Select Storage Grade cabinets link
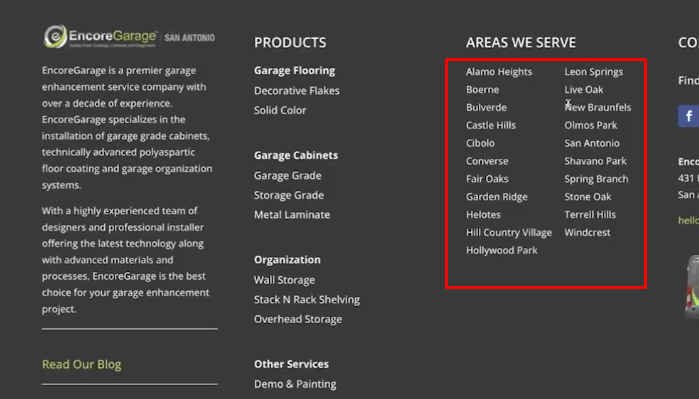This screenshot has width=699, height=399. point(289,195)
